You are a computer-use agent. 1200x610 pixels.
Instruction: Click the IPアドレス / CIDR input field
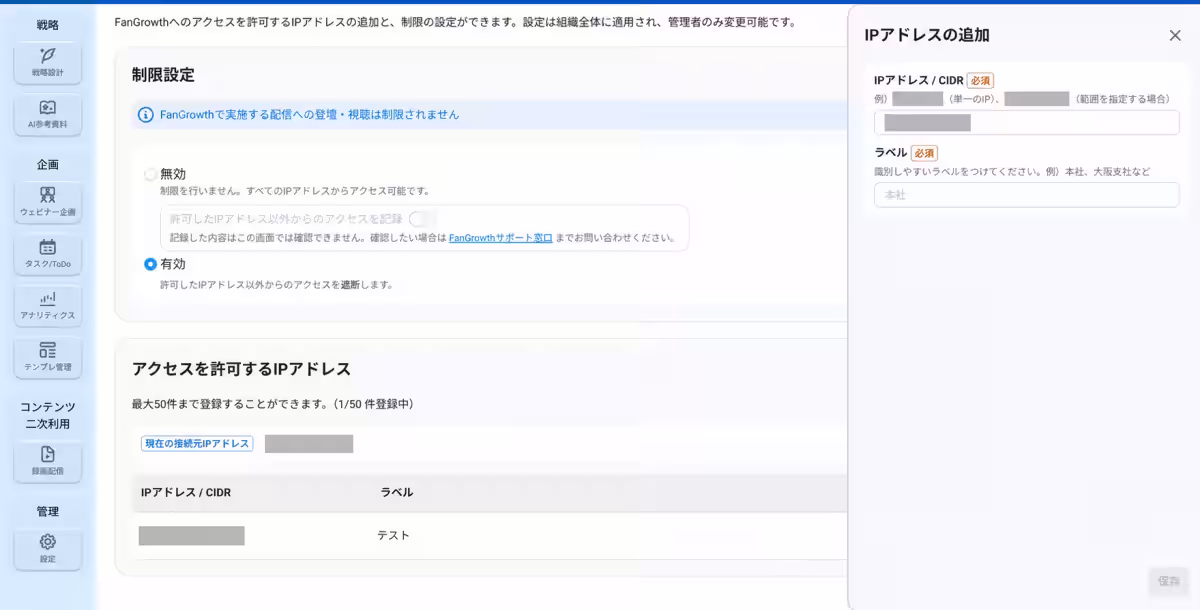[x=1027, y=123]
